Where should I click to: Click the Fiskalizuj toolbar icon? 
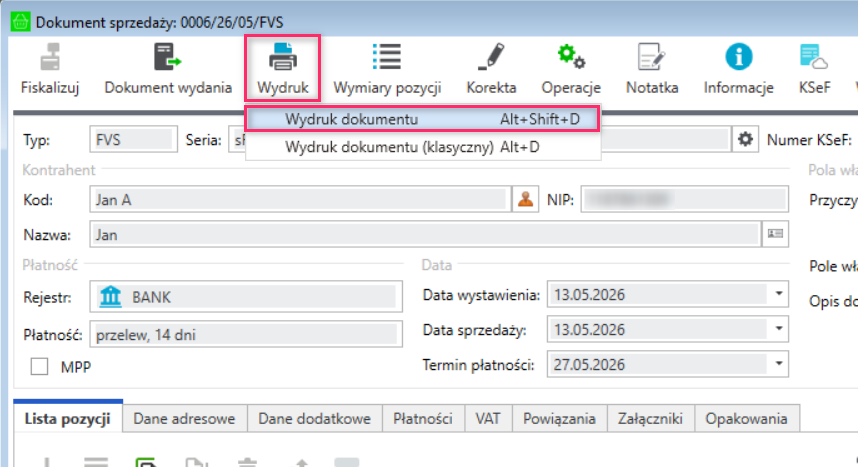coord(50,57)
